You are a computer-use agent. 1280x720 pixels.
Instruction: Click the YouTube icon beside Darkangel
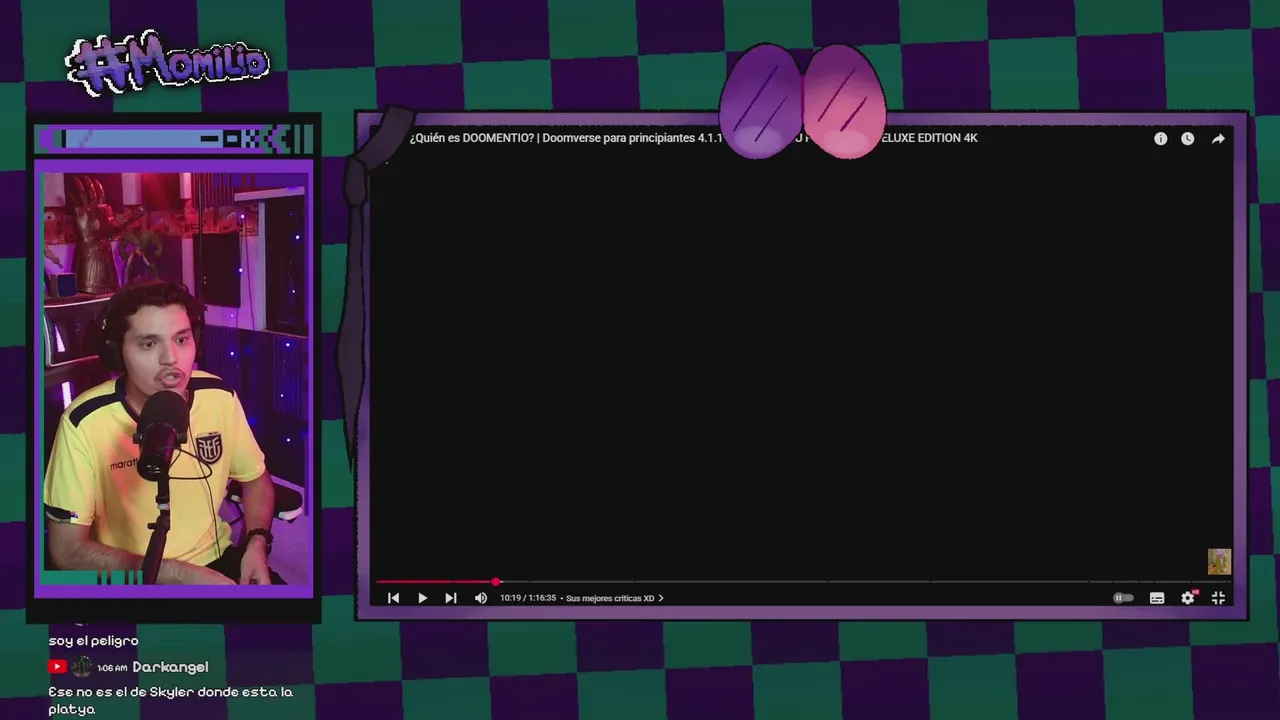[57, 667]
